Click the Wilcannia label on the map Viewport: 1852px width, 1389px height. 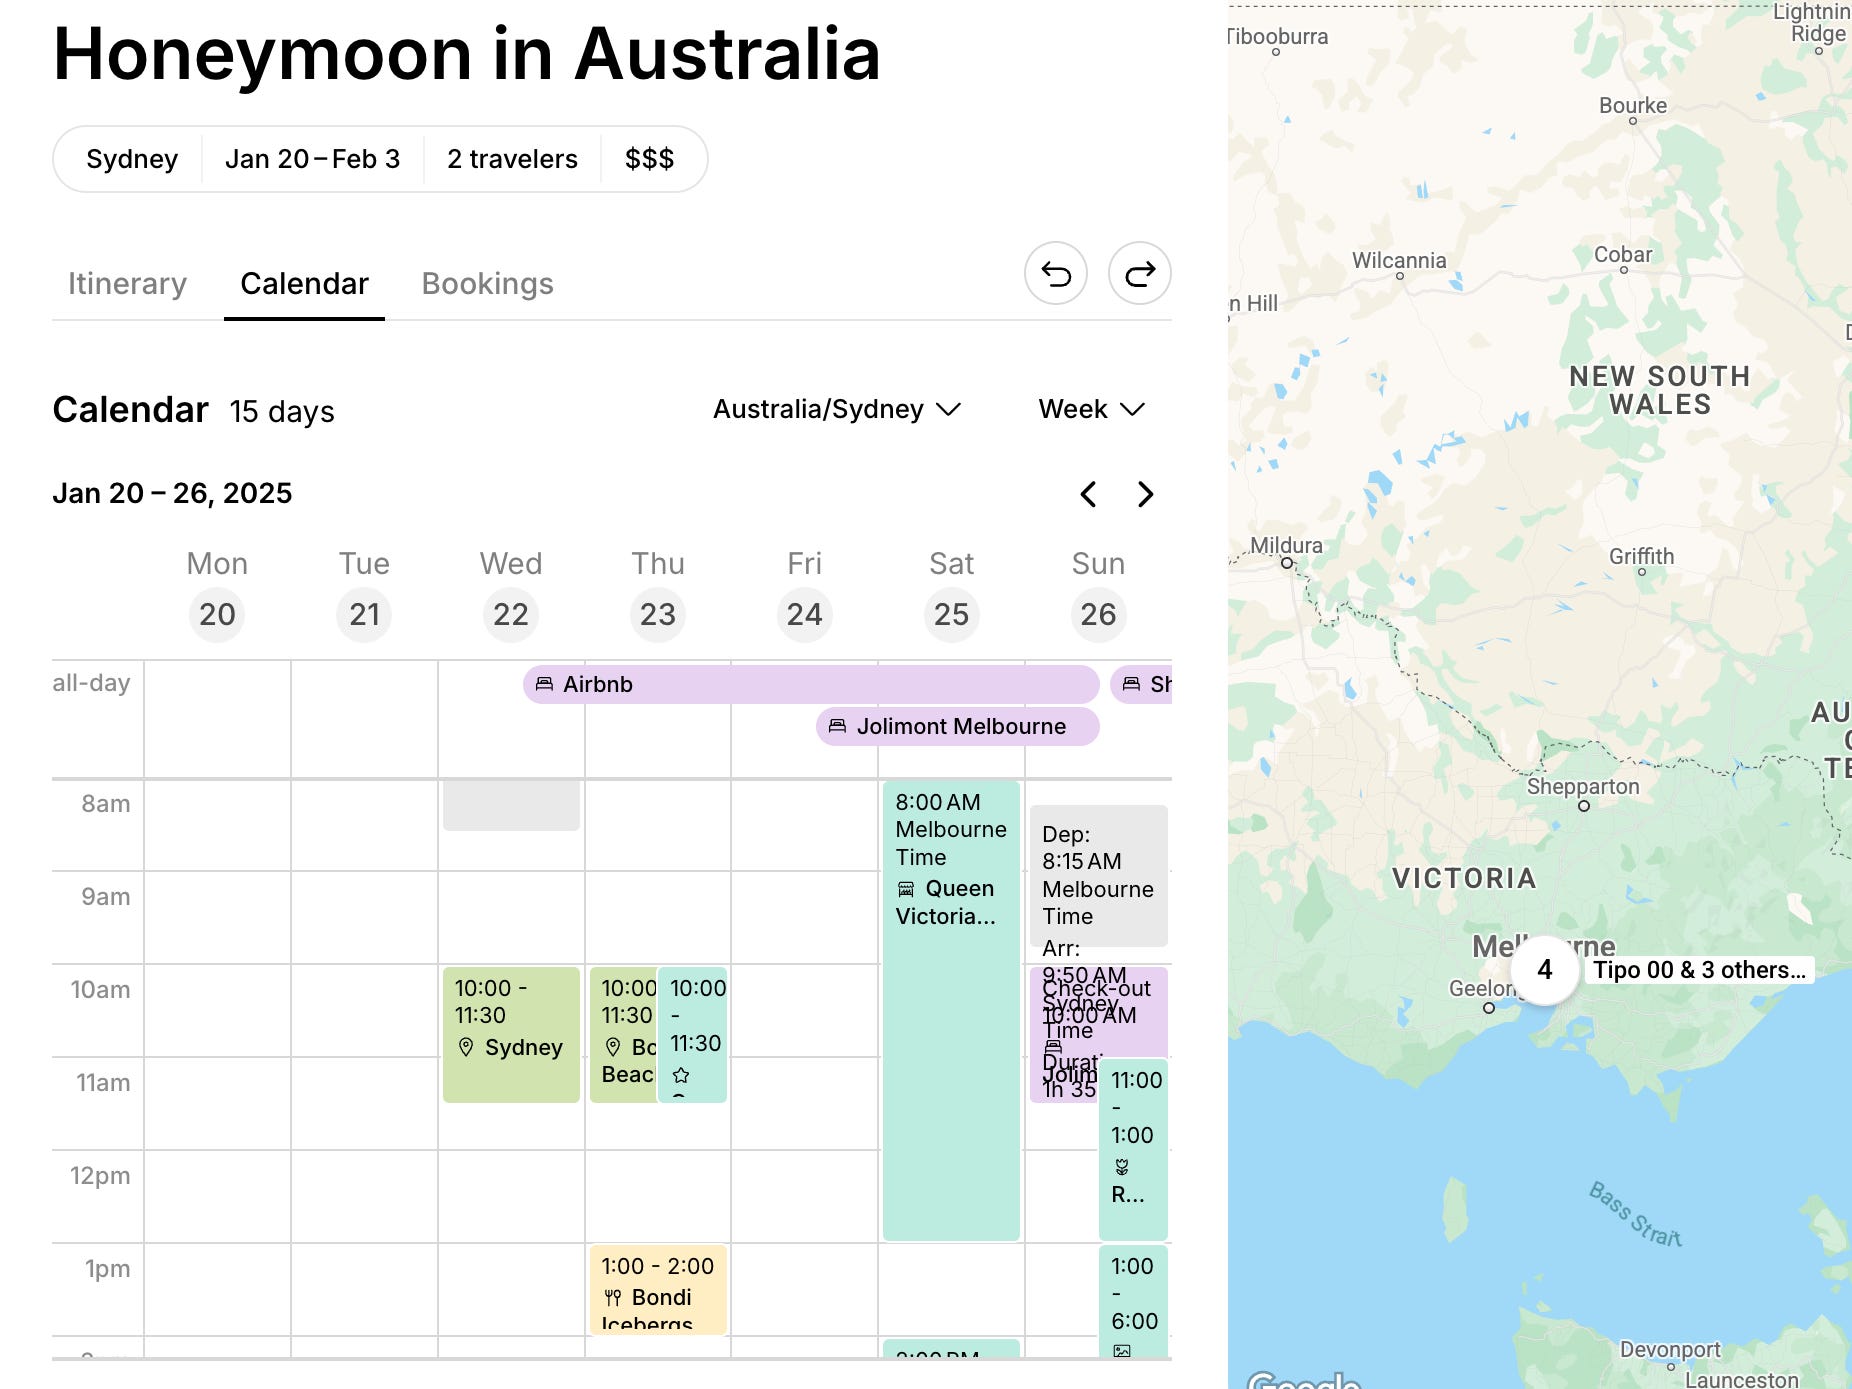1399,261
